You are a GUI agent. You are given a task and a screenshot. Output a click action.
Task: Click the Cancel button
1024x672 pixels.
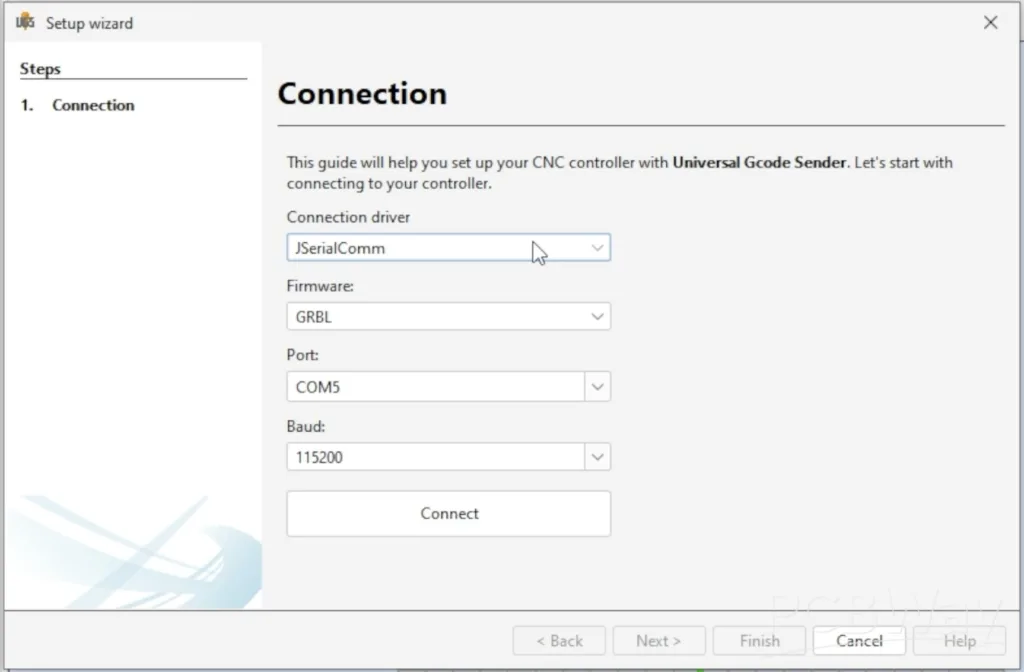coord(859,641)
